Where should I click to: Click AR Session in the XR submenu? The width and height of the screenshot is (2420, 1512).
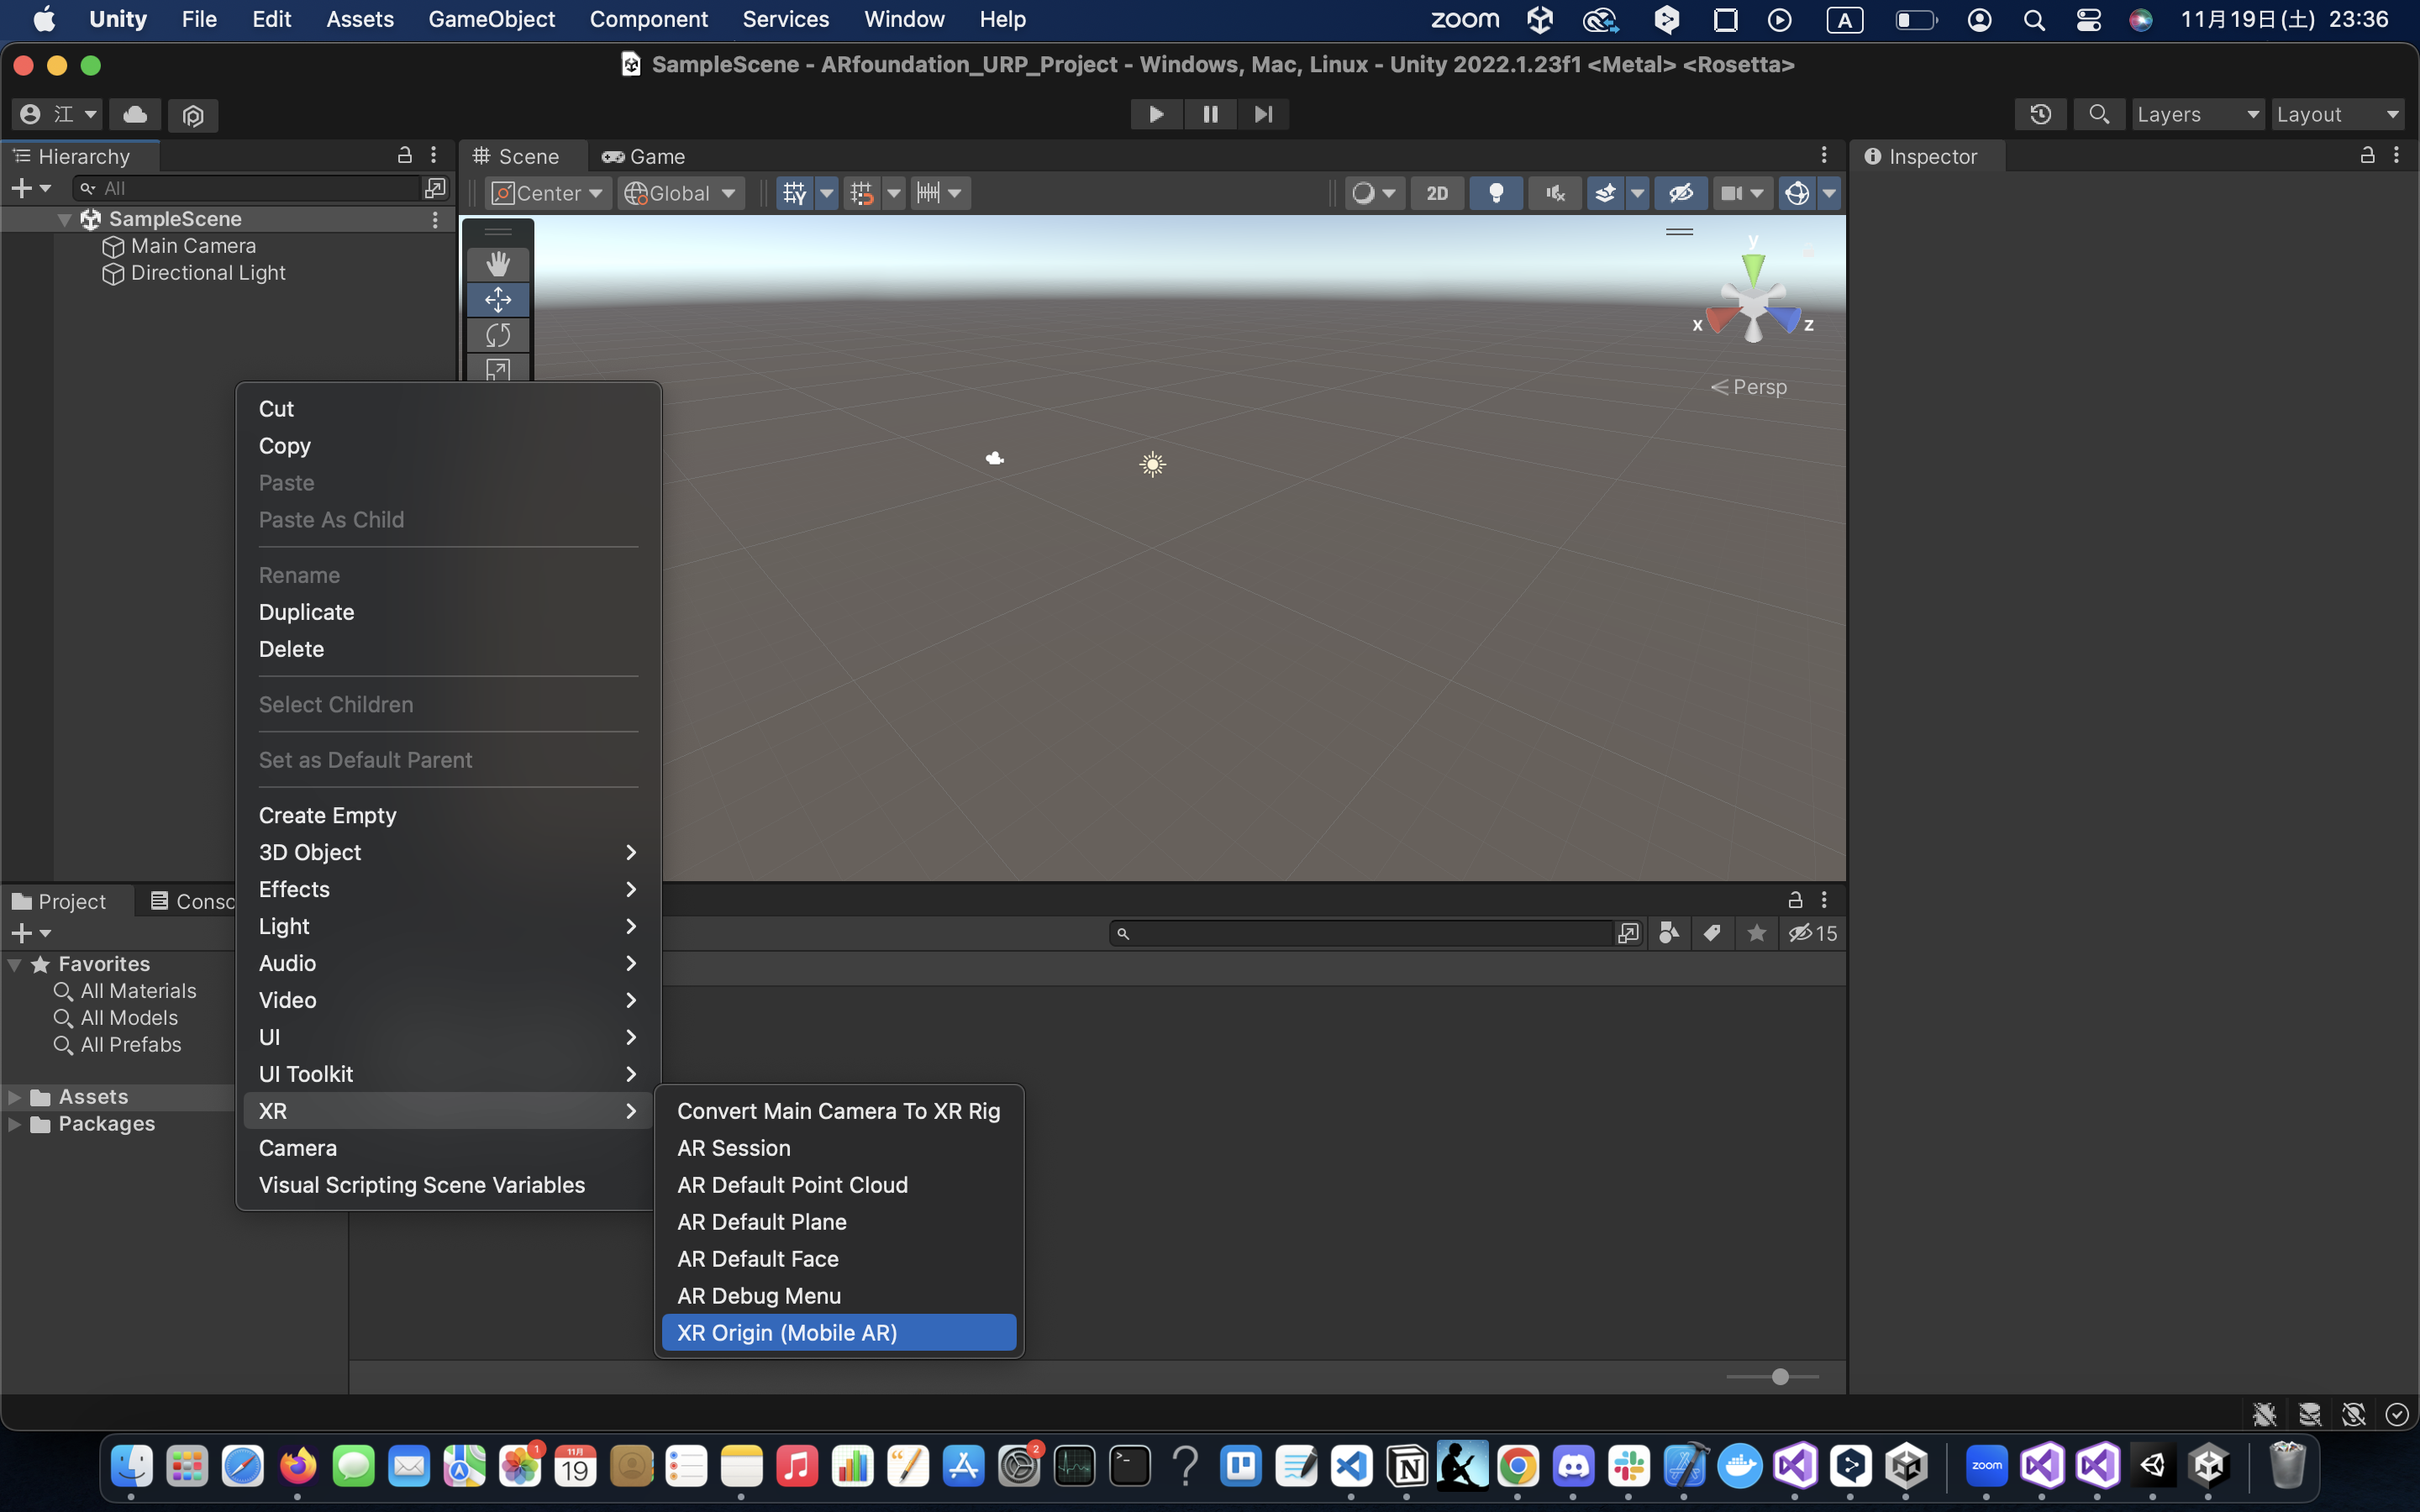coord(734,1148)
